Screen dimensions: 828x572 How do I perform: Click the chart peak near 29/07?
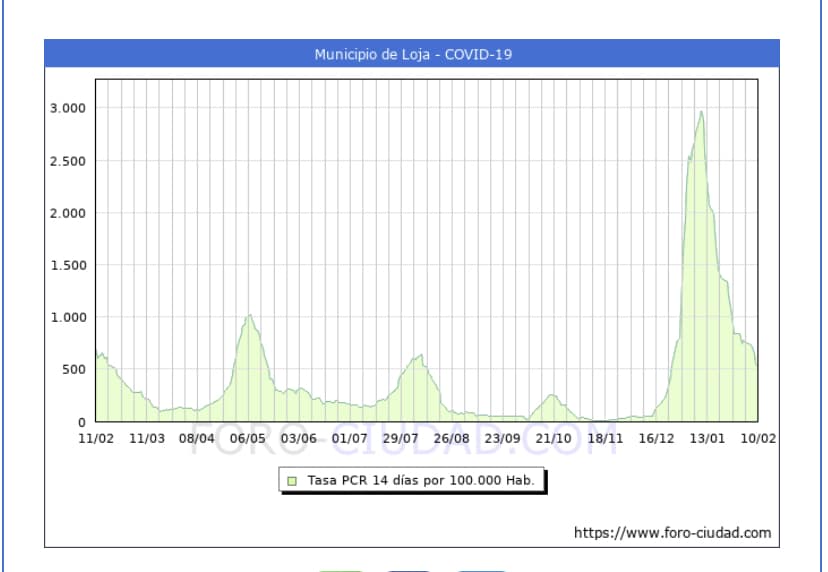click(x=421, y=355)
